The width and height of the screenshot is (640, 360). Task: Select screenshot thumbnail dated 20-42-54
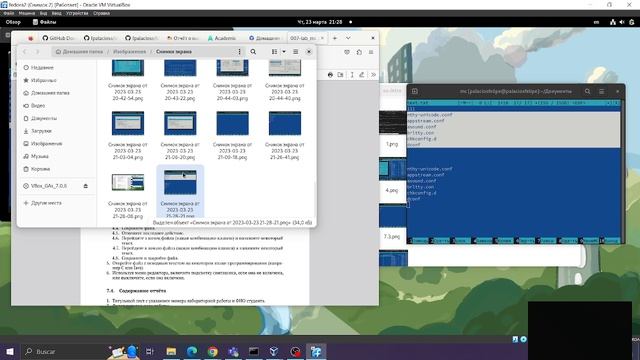coord(128,68)
